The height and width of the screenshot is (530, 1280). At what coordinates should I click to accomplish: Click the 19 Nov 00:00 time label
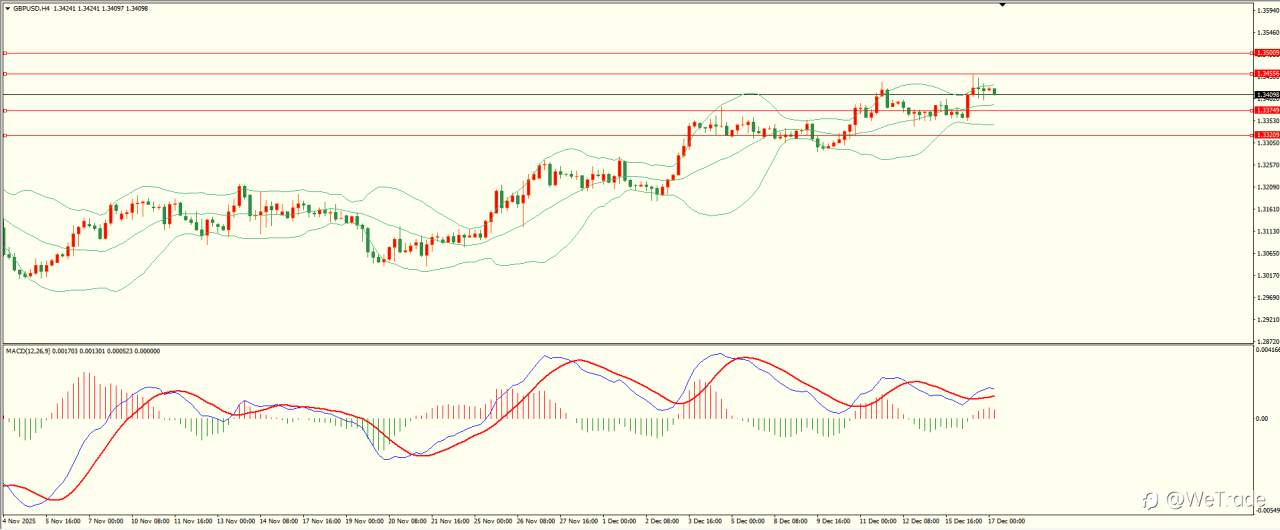(x=363, y=521)
